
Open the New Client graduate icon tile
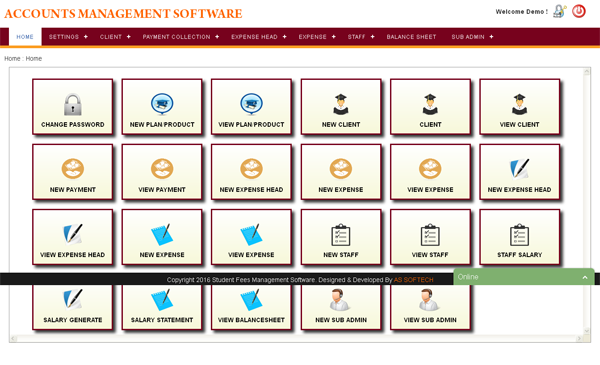(341, 107)
